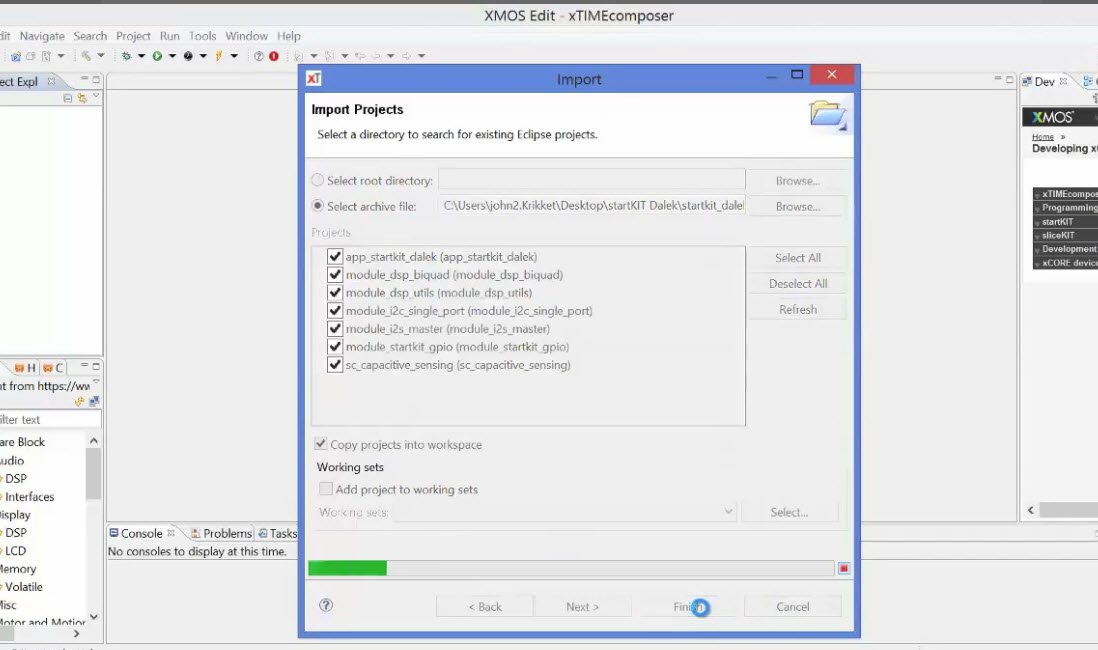Click Browse button for archive file
Image resolution: width=1098 pixels, height=650 pixels.
pyautogui.click(x=798, y=207)
